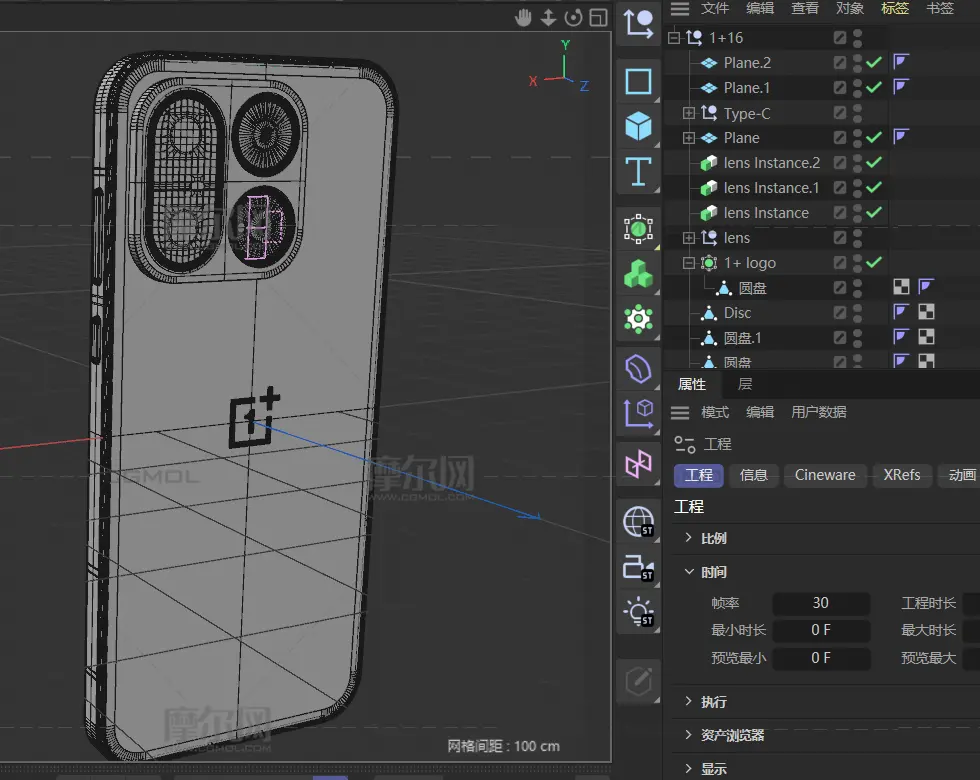Toggle green checkmark of 1+ logo
The image size is (980, 780).
click(874, 262)
